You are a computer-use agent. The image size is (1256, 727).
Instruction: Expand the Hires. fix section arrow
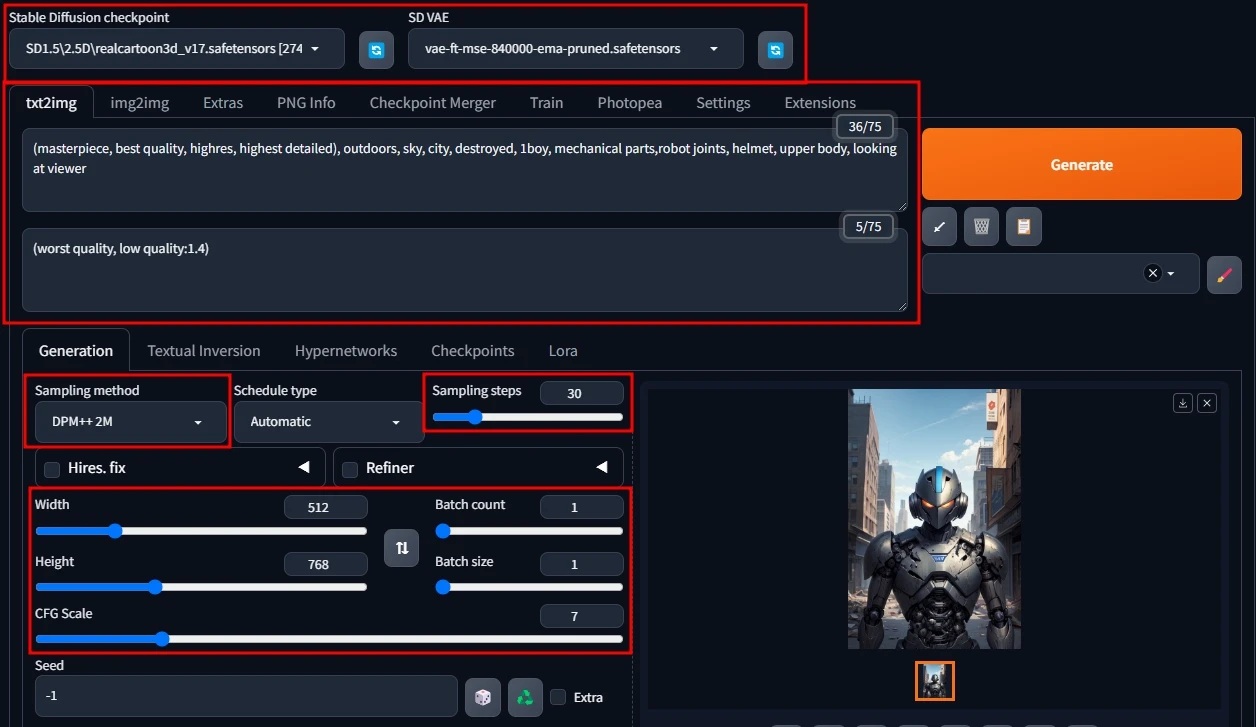point(303,467)
